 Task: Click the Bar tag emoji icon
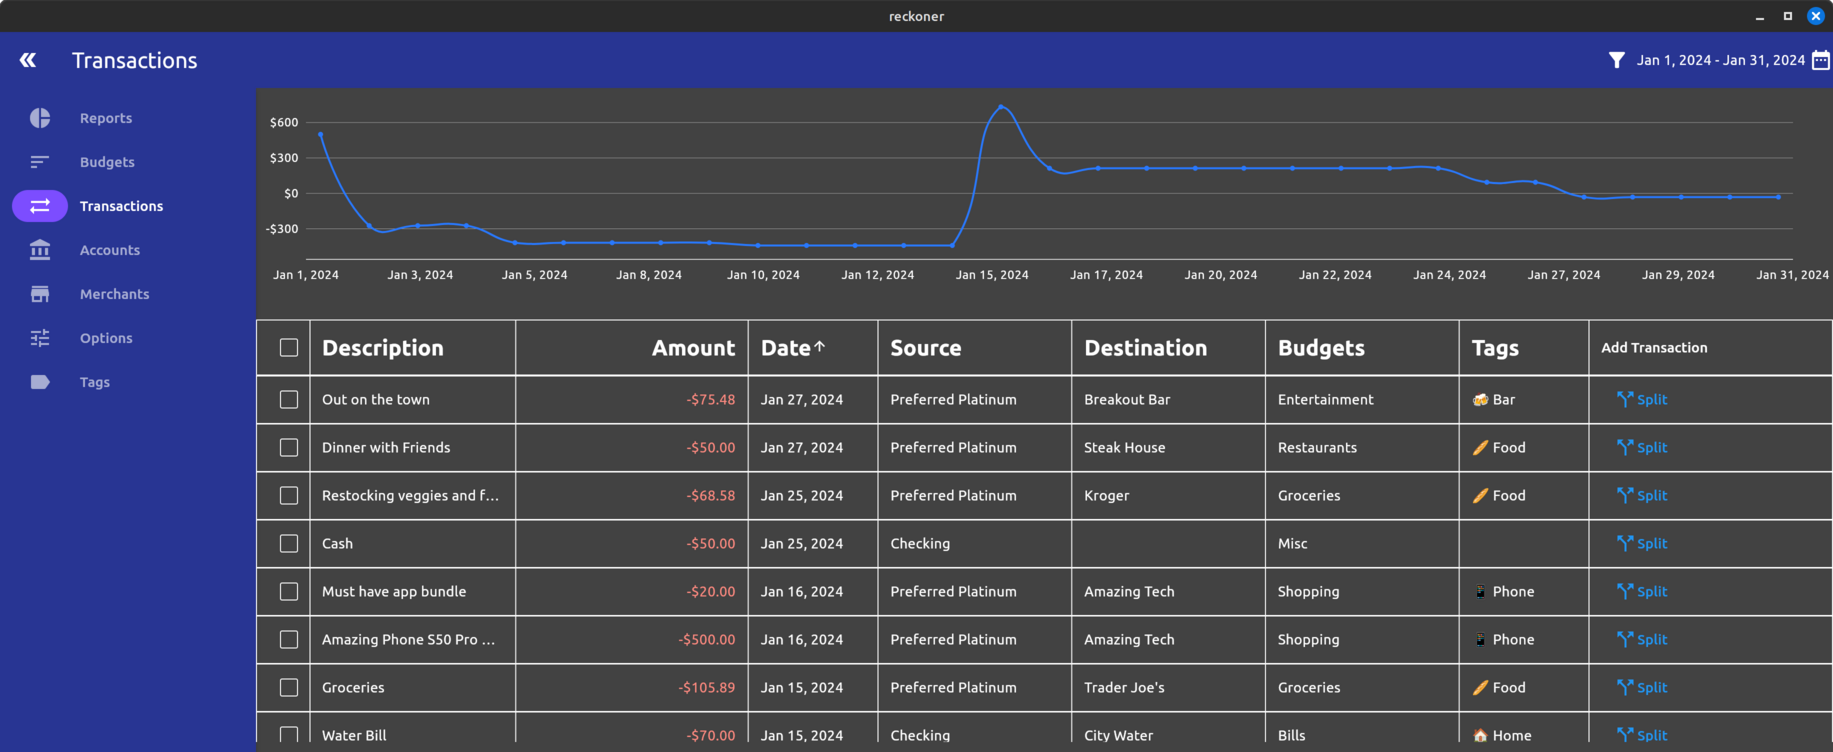coord(1480,399)
